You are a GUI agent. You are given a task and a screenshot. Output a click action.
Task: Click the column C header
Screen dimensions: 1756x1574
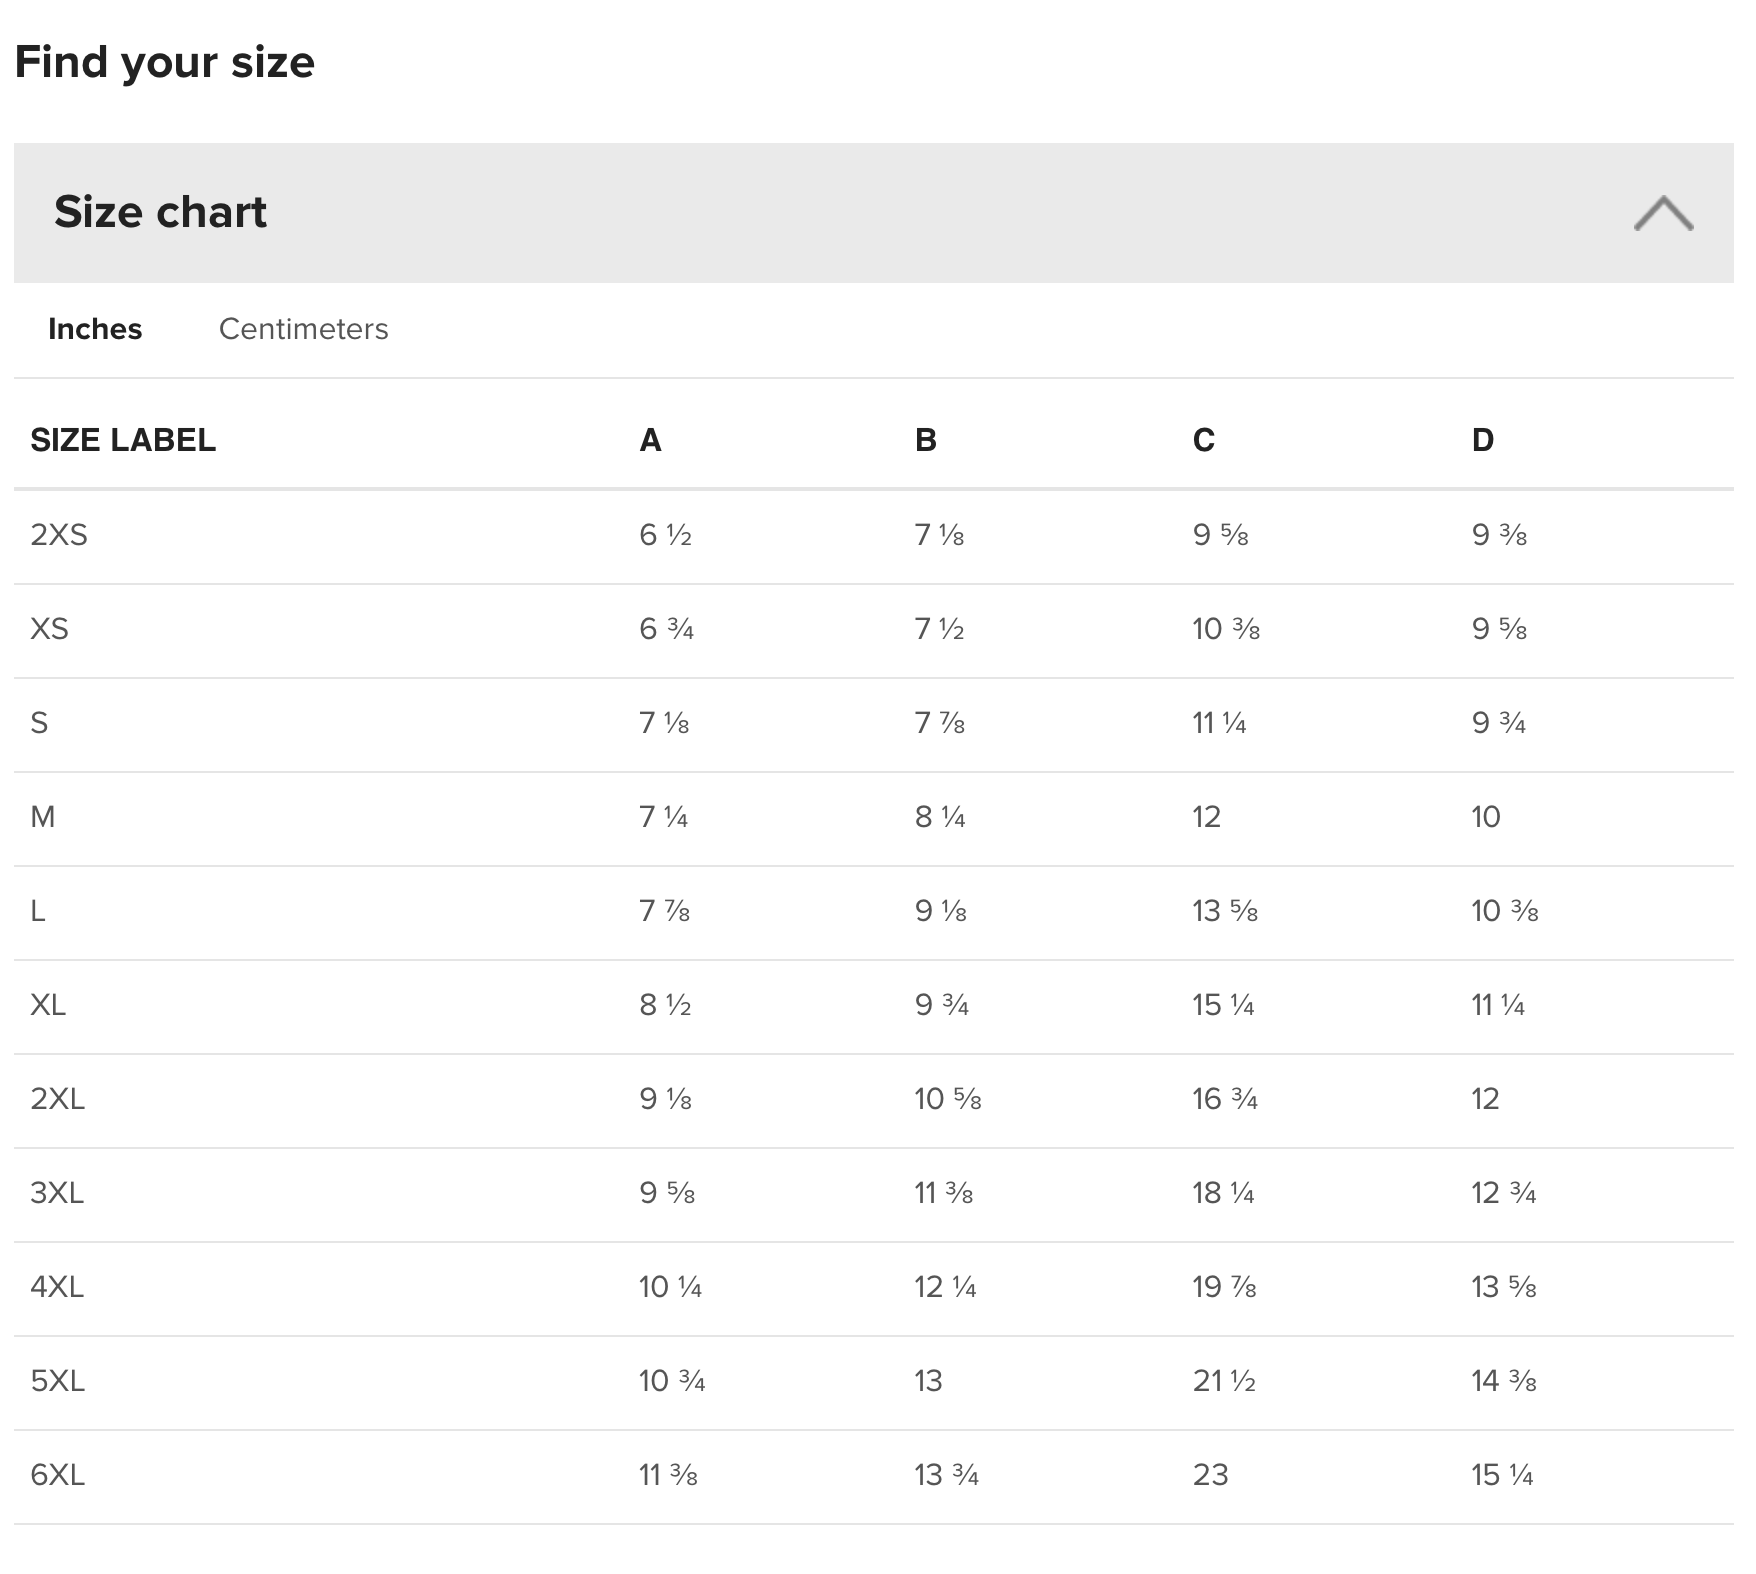[x=1203, y=440]
